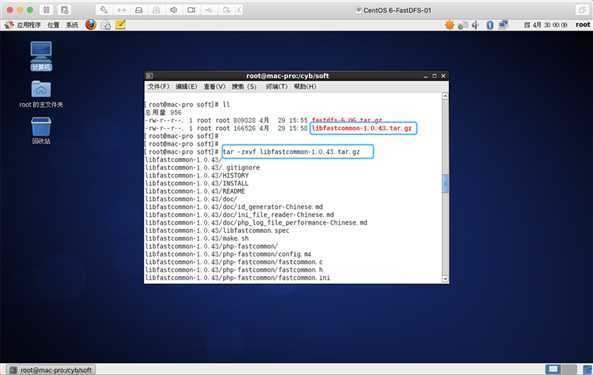Image resolution: width=593 pixels, height=375 pixels.
Task: Click the network connection tray icon
Action: tap(503, 25)
